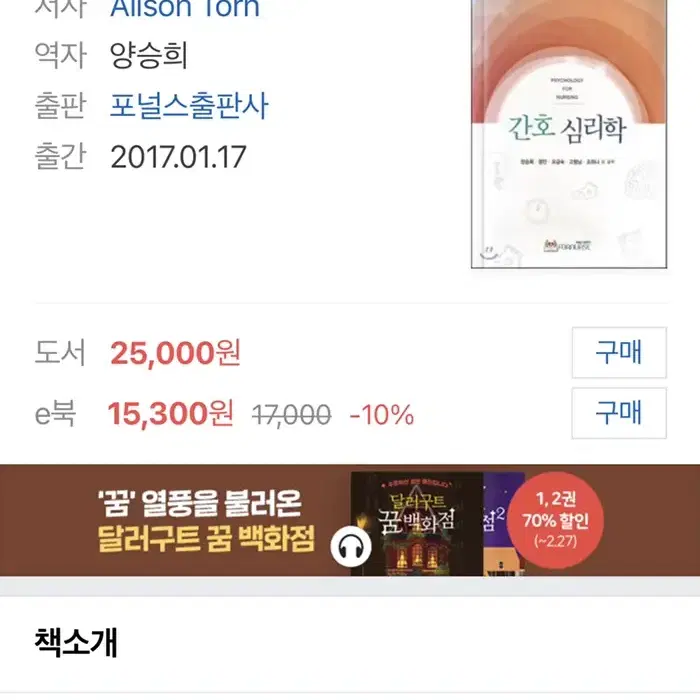Click the struck-through 17,000 original price
This screenshot has height=700, width=700.
point(292,415)
